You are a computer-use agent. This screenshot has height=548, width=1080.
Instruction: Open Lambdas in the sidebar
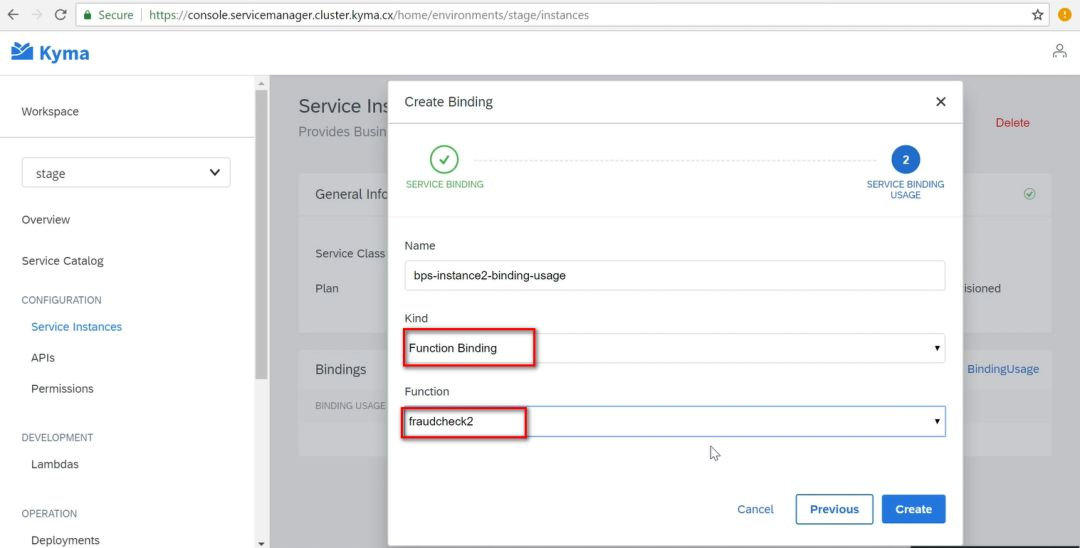55,464
